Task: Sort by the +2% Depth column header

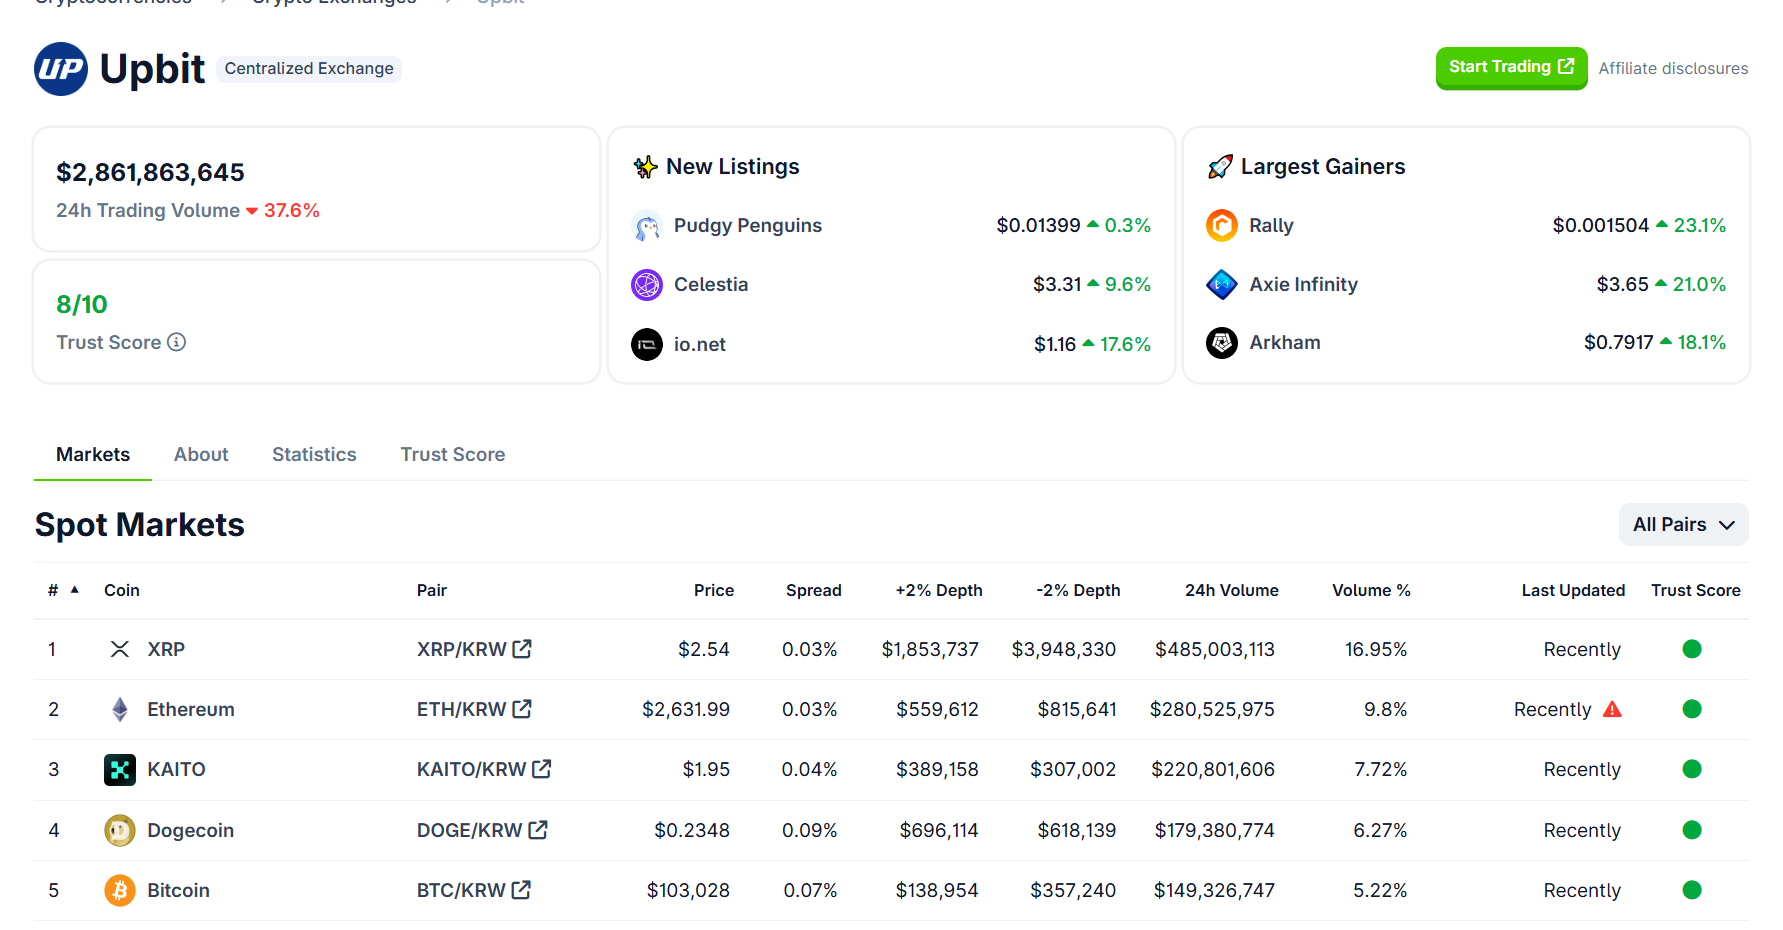Action: coord(939,590)
